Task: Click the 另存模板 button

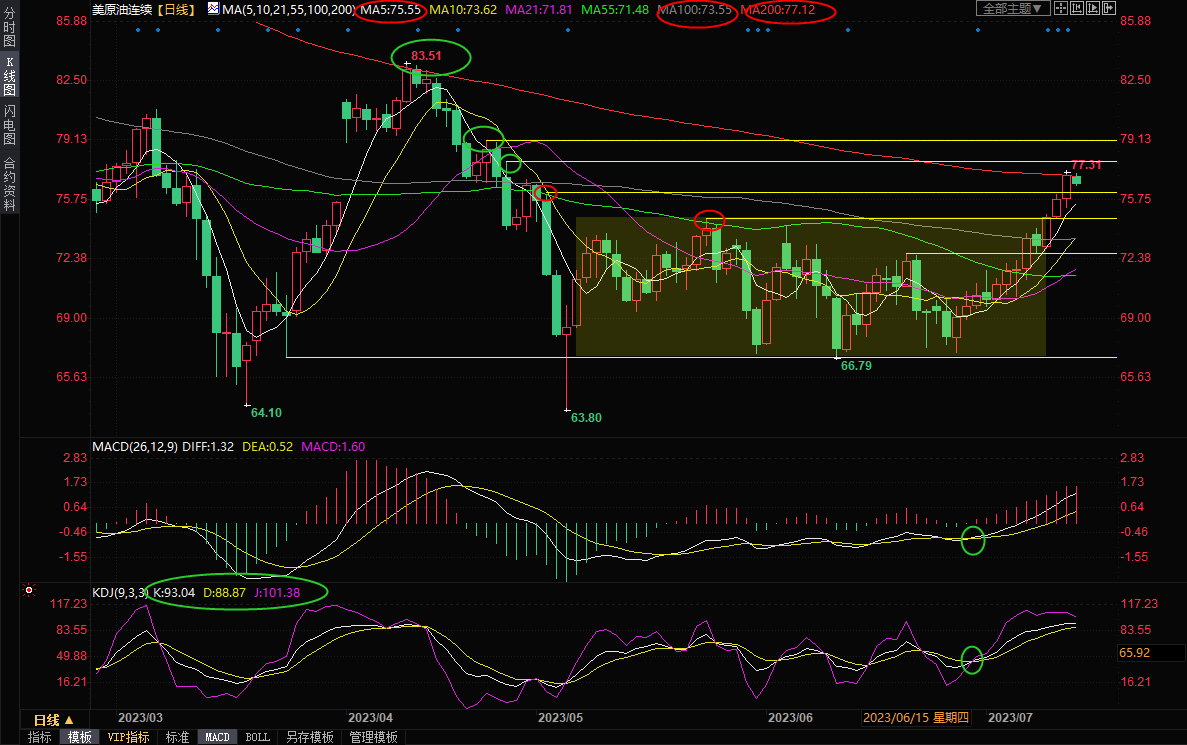Action: (309, 737)
